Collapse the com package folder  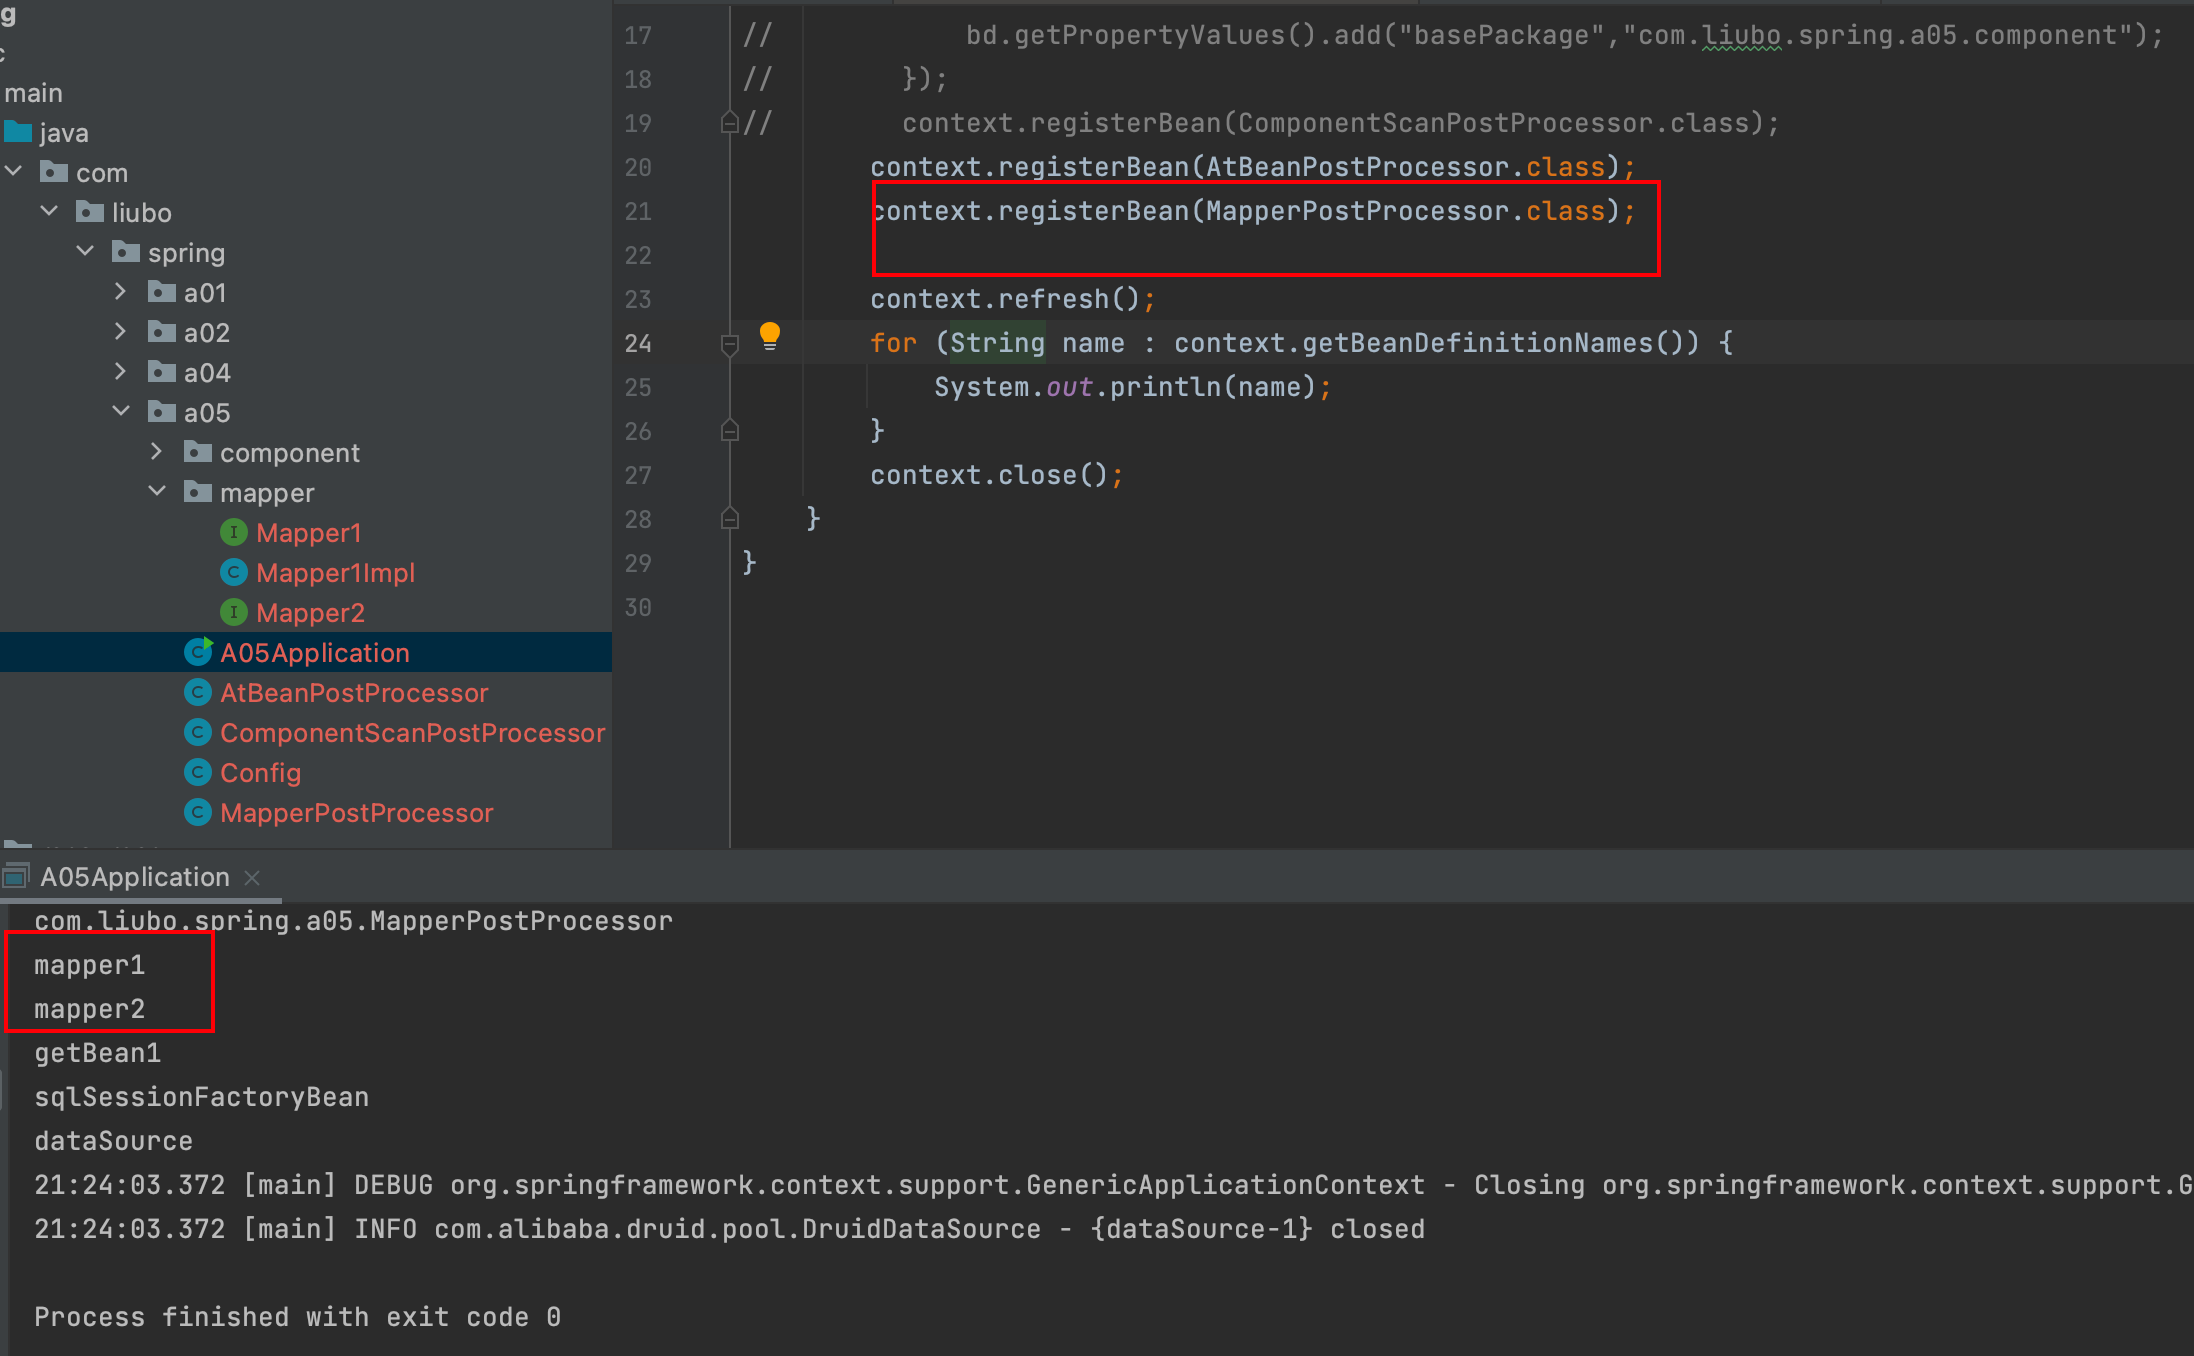pos(14,172)
